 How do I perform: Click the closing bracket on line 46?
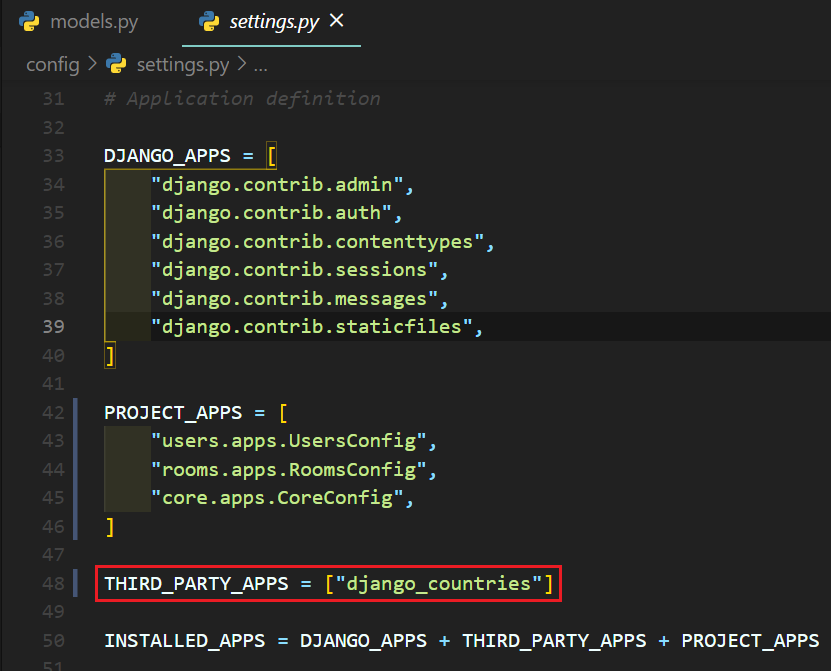tap(110, 527)
